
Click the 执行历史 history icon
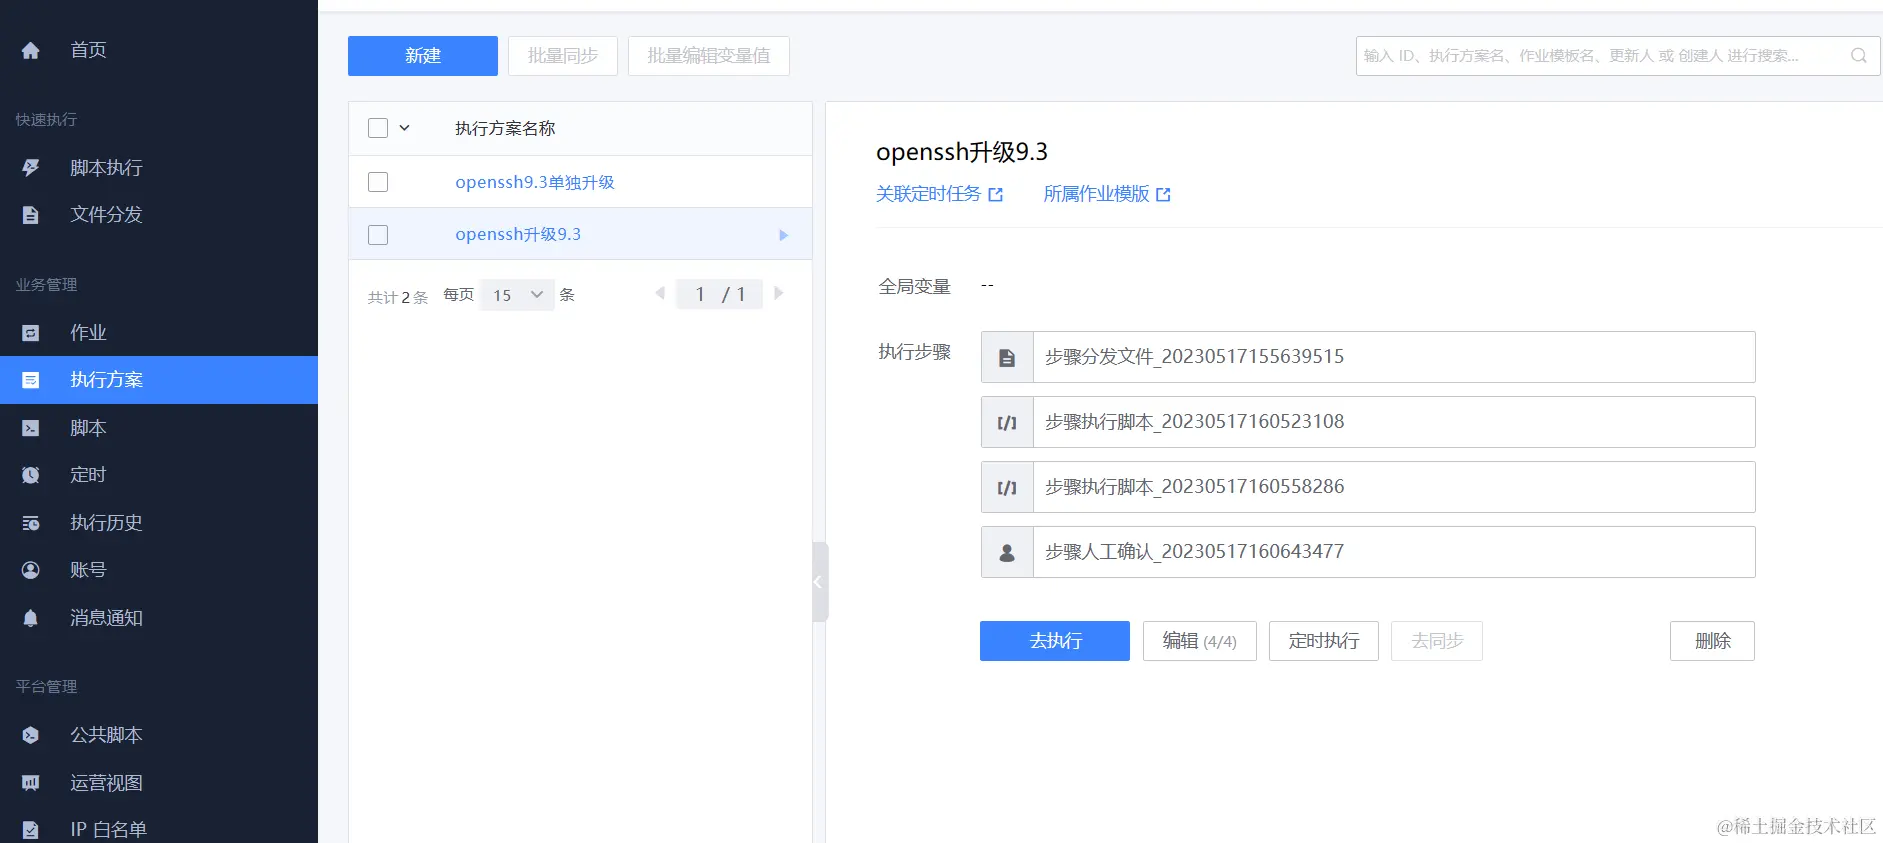(31, 523)
